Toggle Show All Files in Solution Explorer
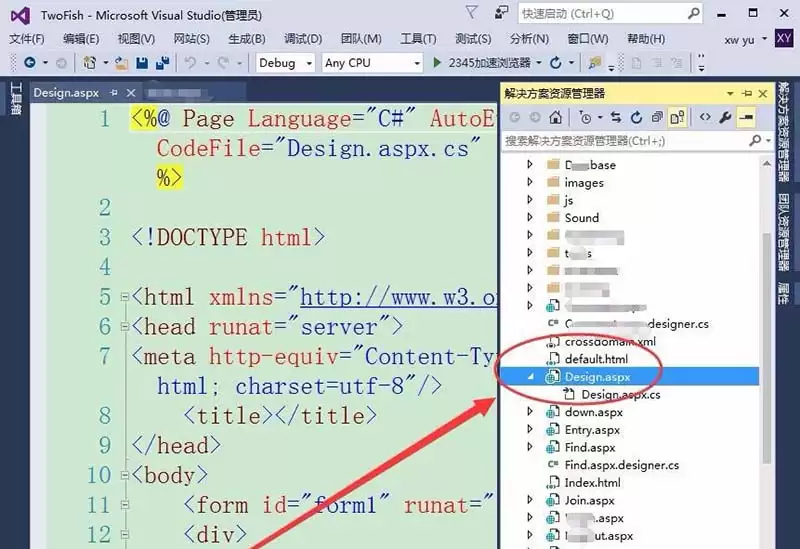 [x=678, y=117]
